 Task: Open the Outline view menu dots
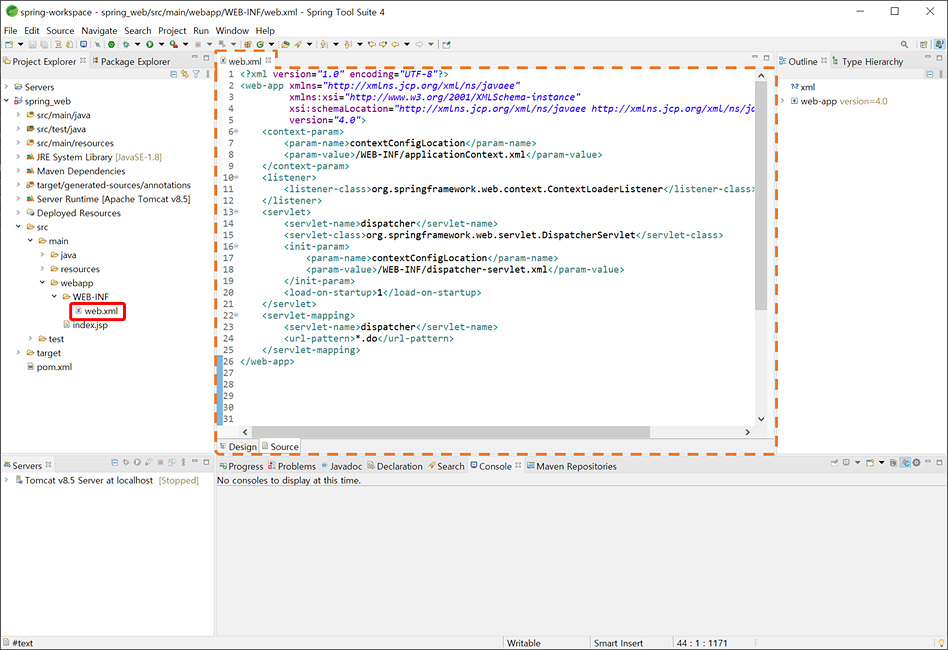pos(941,74)
